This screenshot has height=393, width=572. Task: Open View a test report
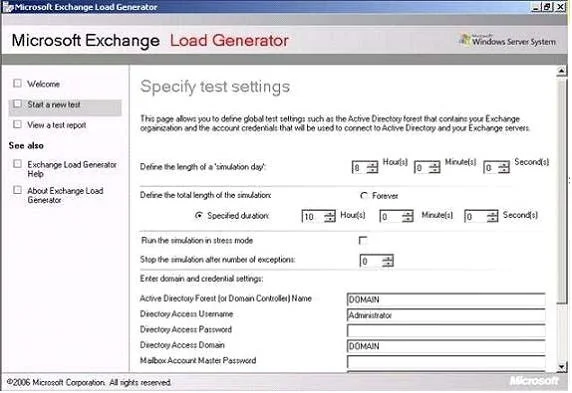tap(57, 125)
